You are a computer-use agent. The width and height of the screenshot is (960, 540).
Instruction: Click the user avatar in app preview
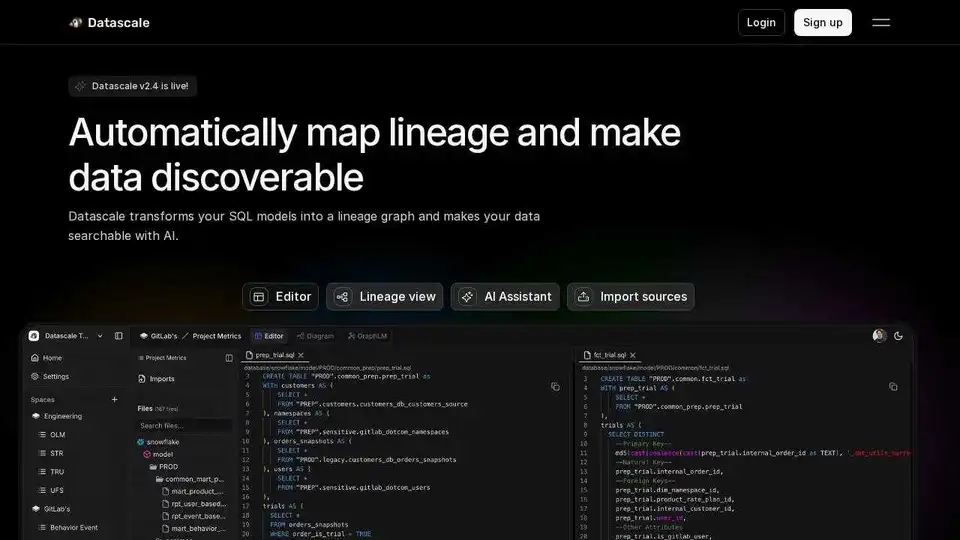[x=879, y=336]
